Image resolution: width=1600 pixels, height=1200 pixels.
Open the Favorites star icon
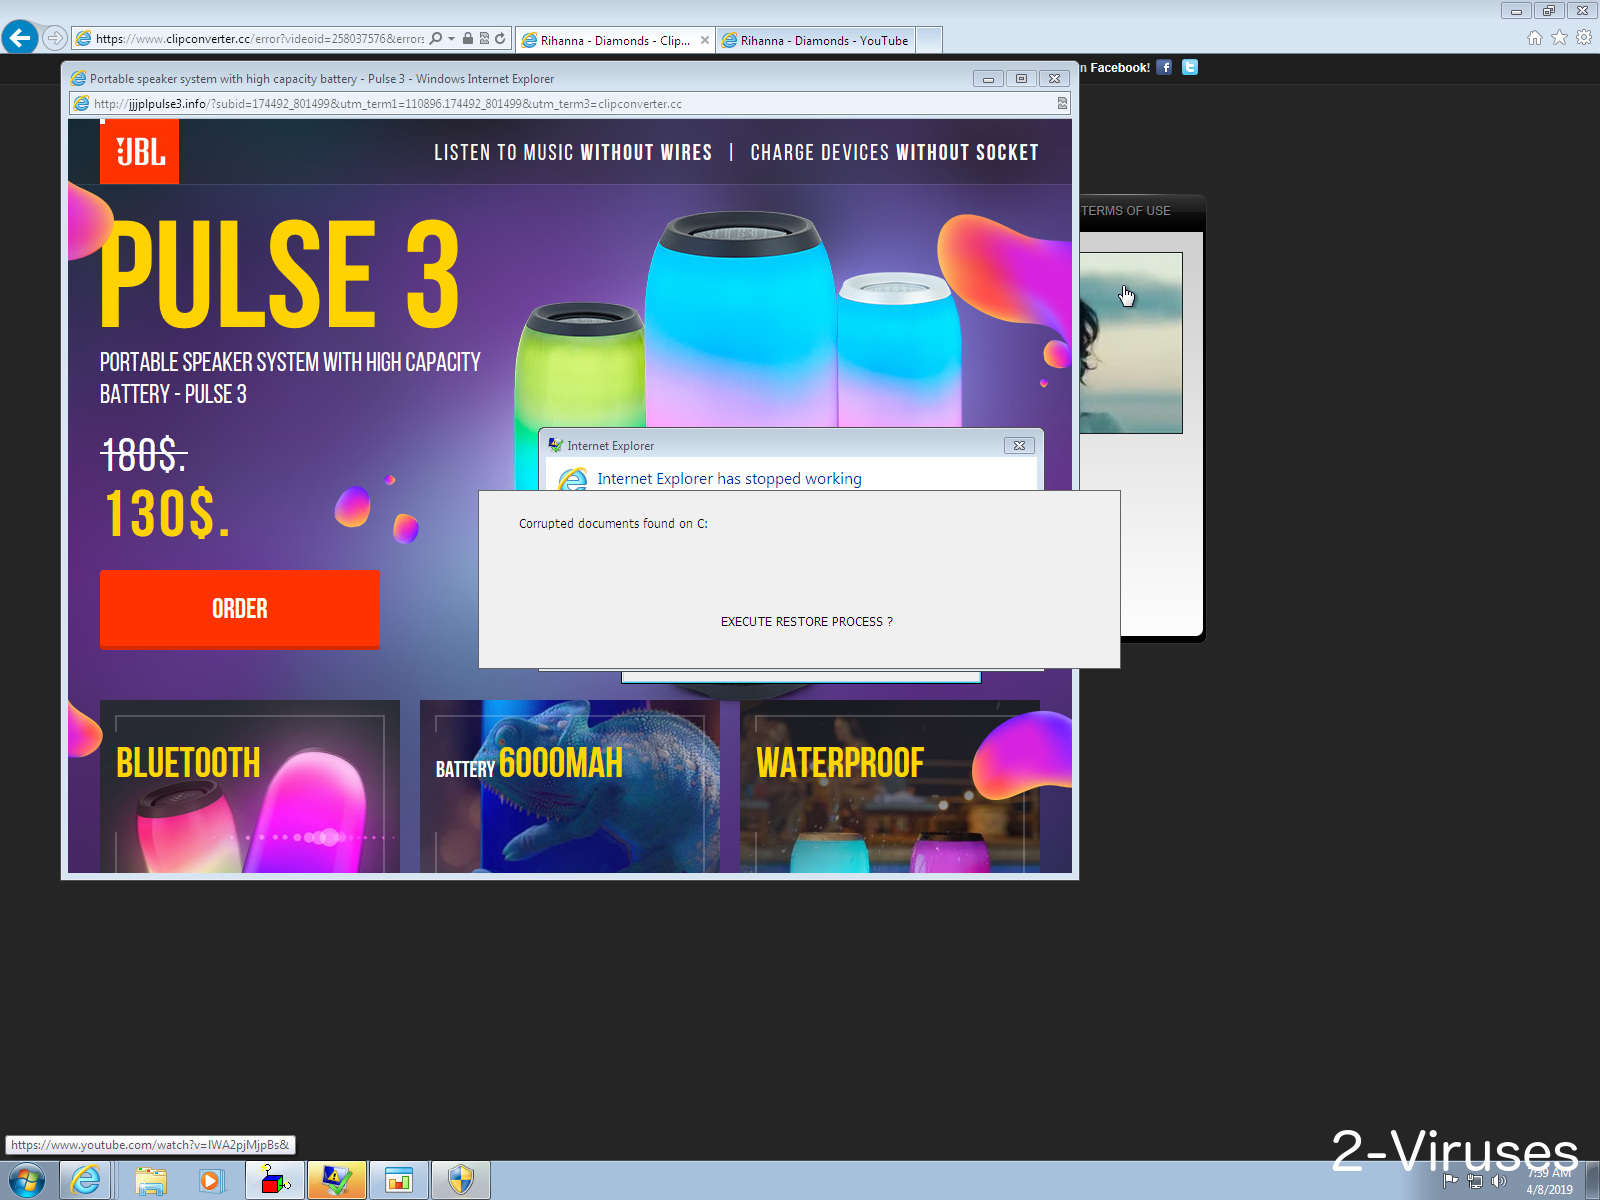click(1559, 38)
